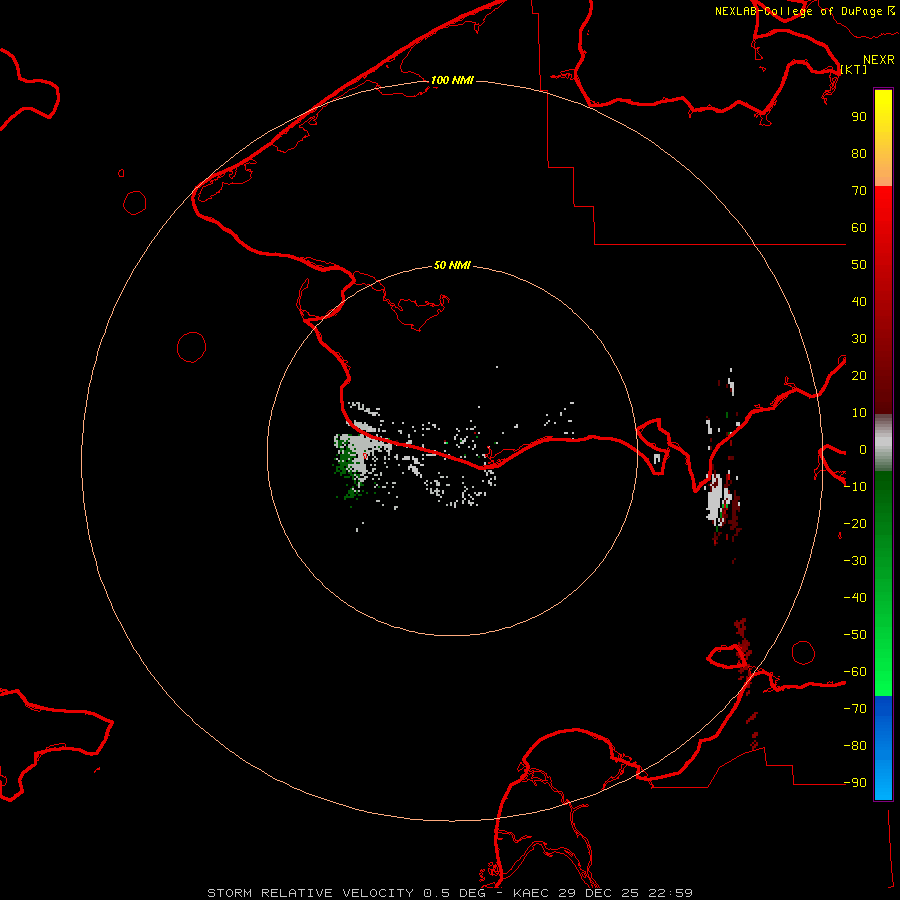Click the 40 value on velocity scale

(859, 302)
